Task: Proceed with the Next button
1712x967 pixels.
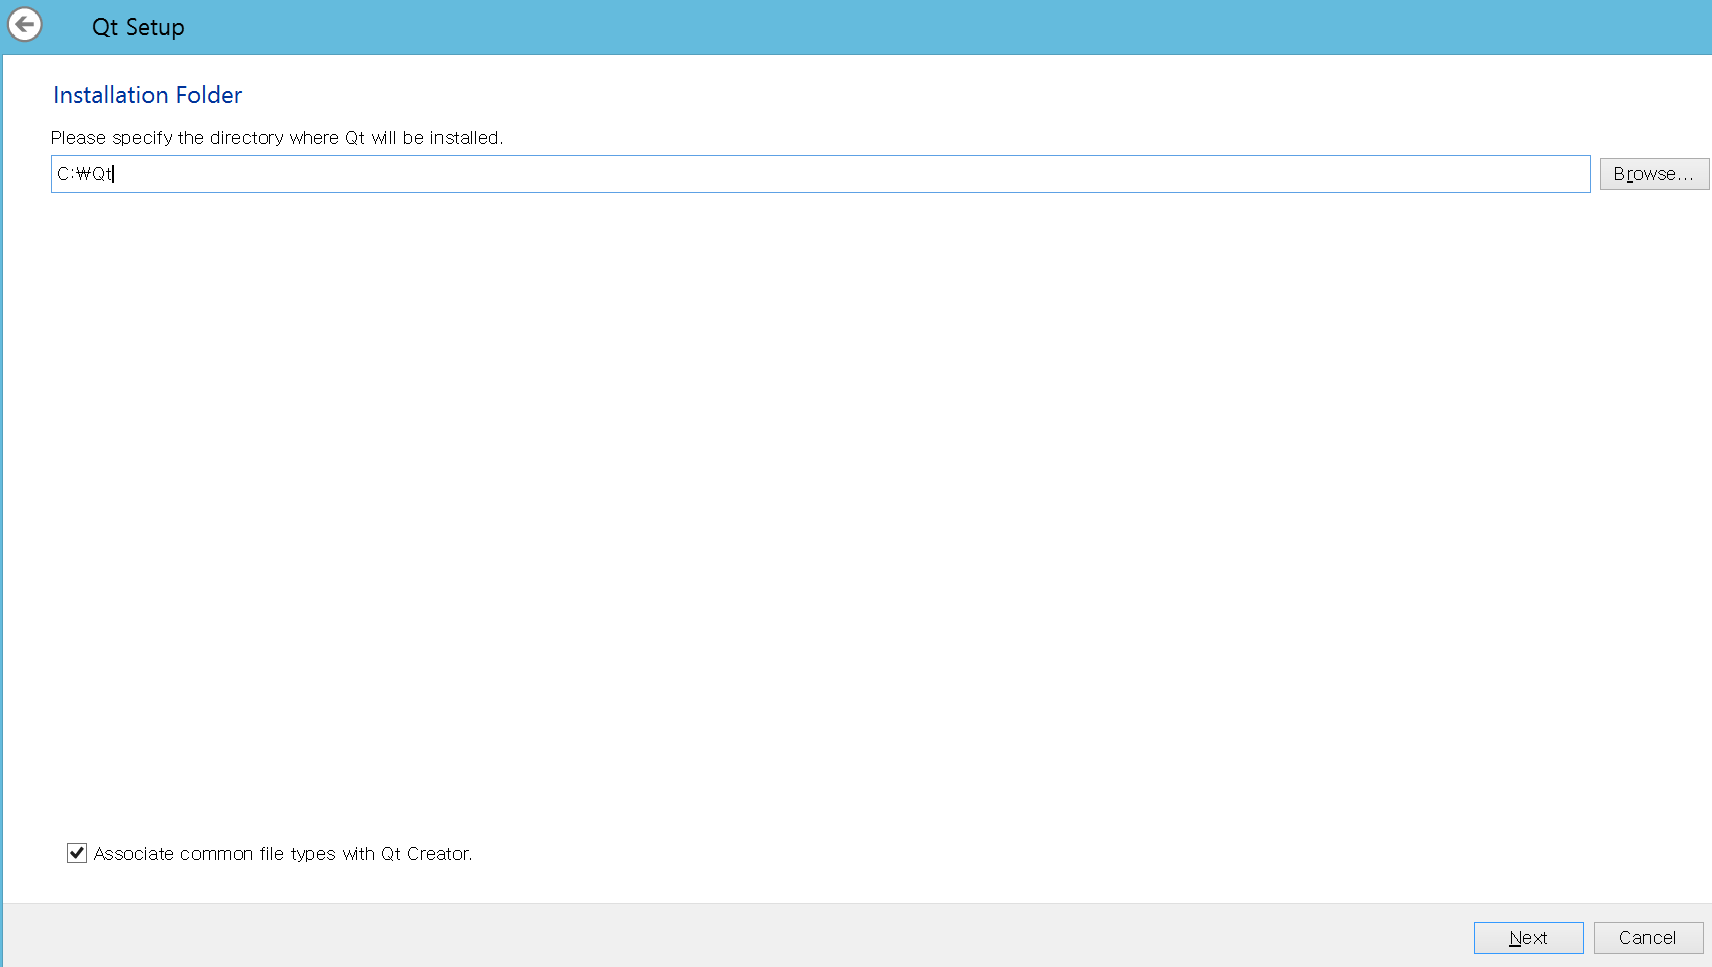Action: click(1528, 938)
